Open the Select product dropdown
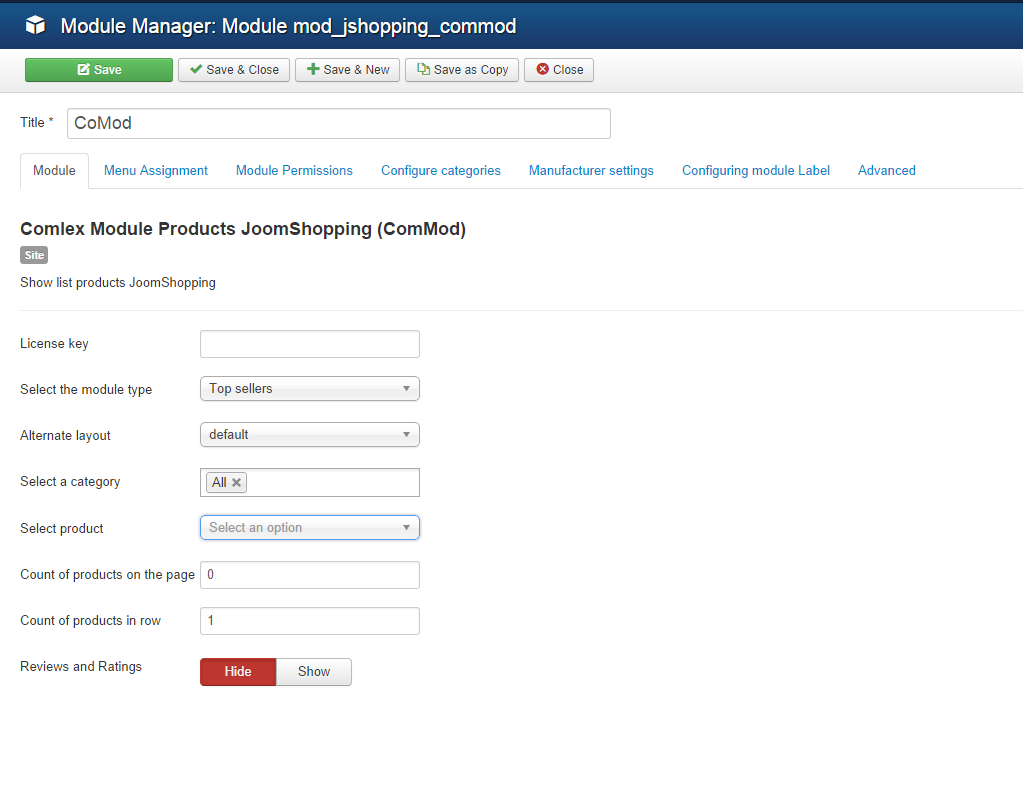 [x=309, y=528]
